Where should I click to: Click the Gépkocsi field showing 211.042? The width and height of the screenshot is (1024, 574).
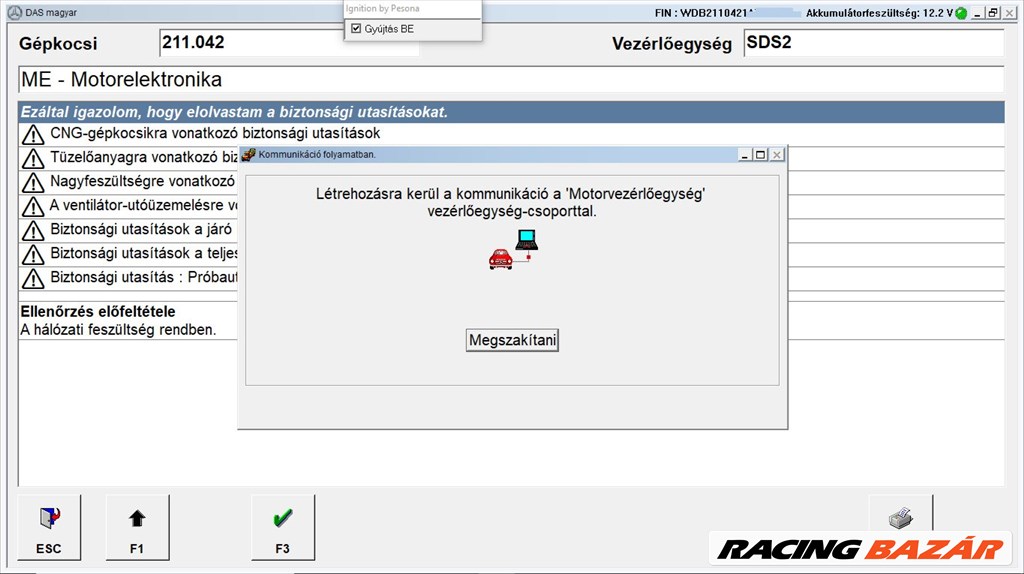coord(289,42)
